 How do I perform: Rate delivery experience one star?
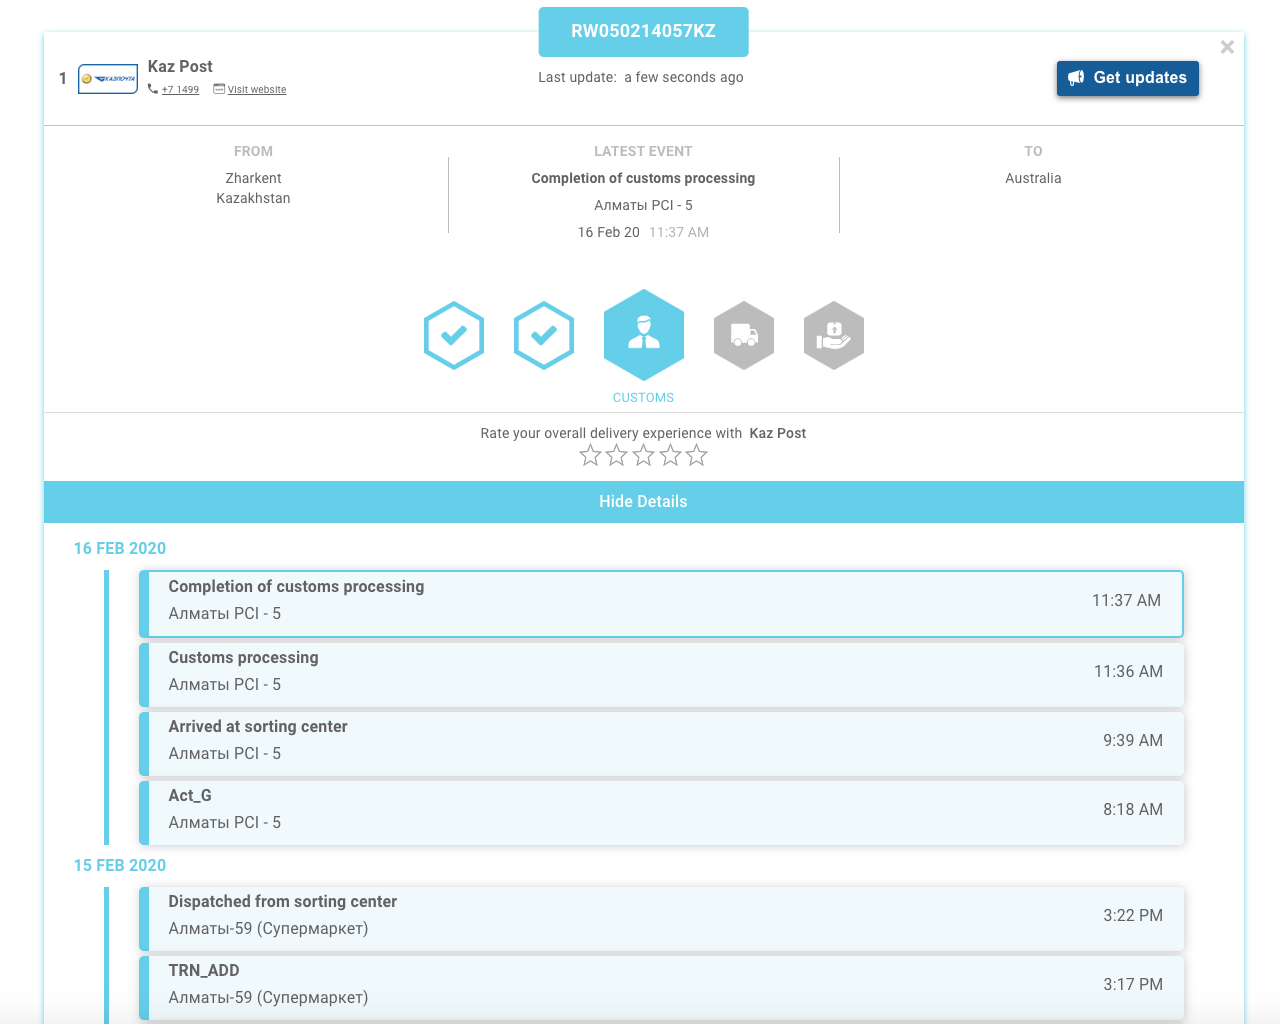tap(591, 456)
